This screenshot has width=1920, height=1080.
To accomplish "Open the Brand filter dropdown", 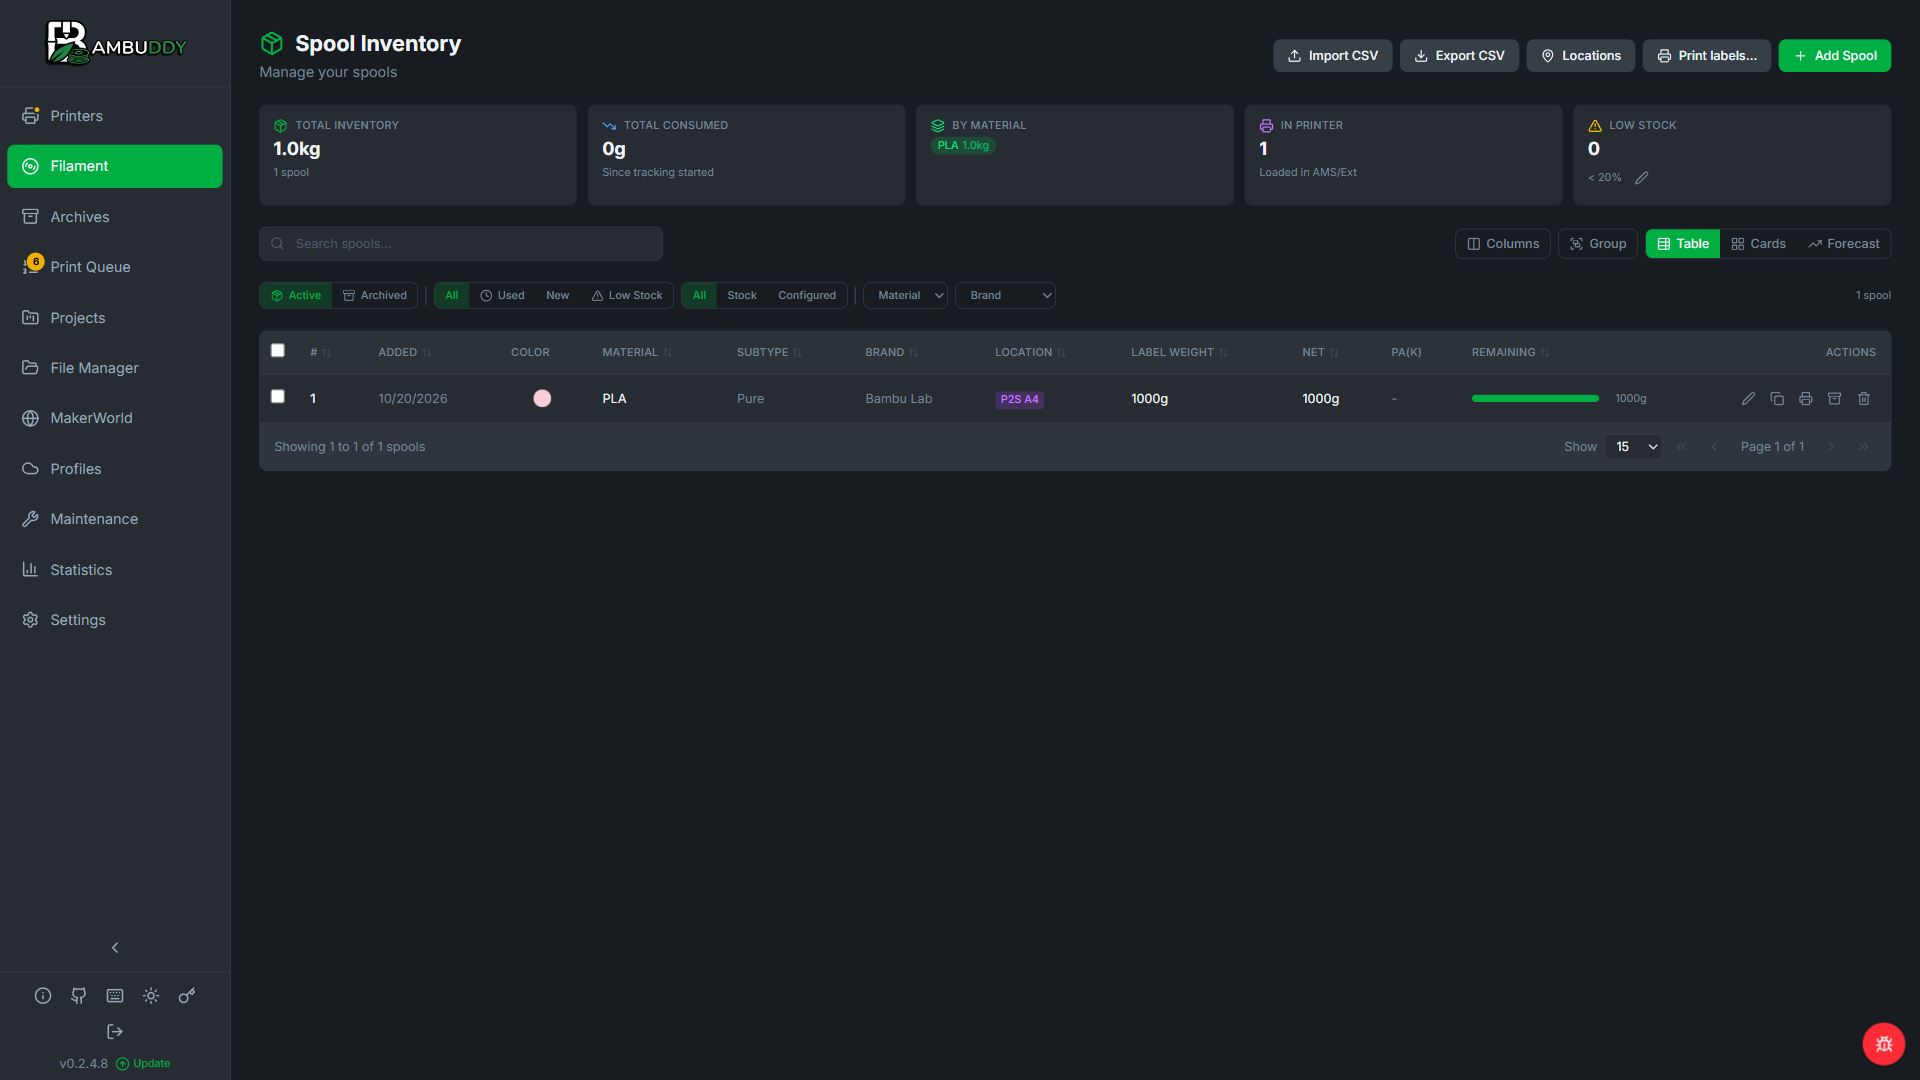I will coord(1006,296).
